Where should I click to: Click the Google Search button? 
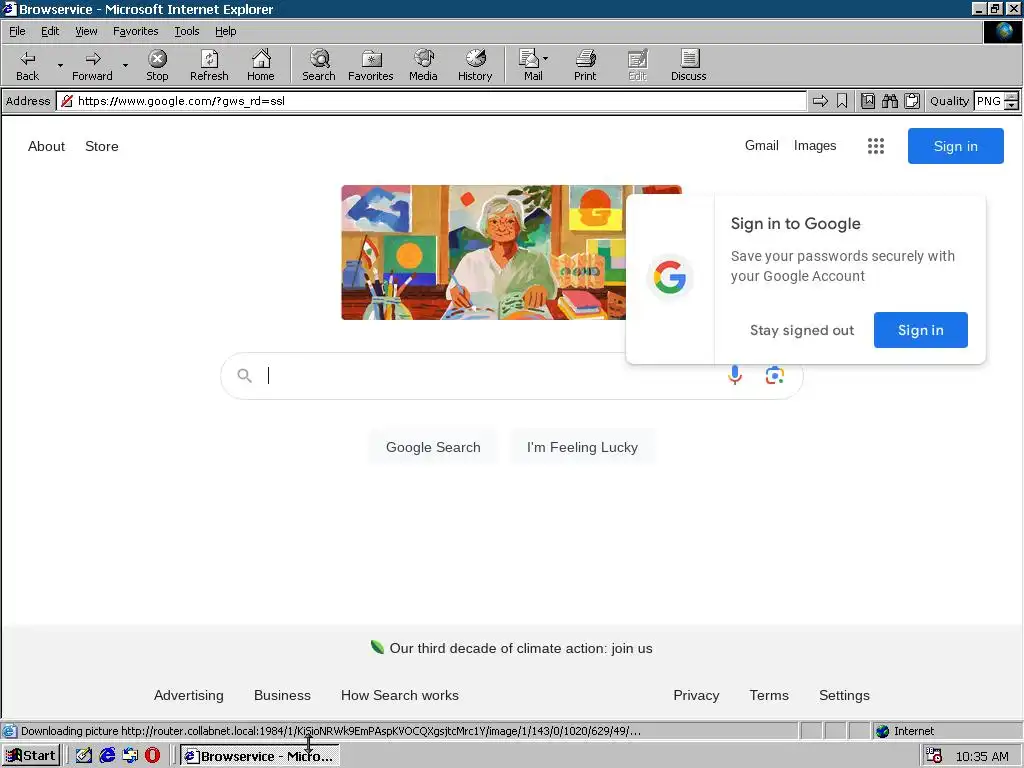coord(433,447)
